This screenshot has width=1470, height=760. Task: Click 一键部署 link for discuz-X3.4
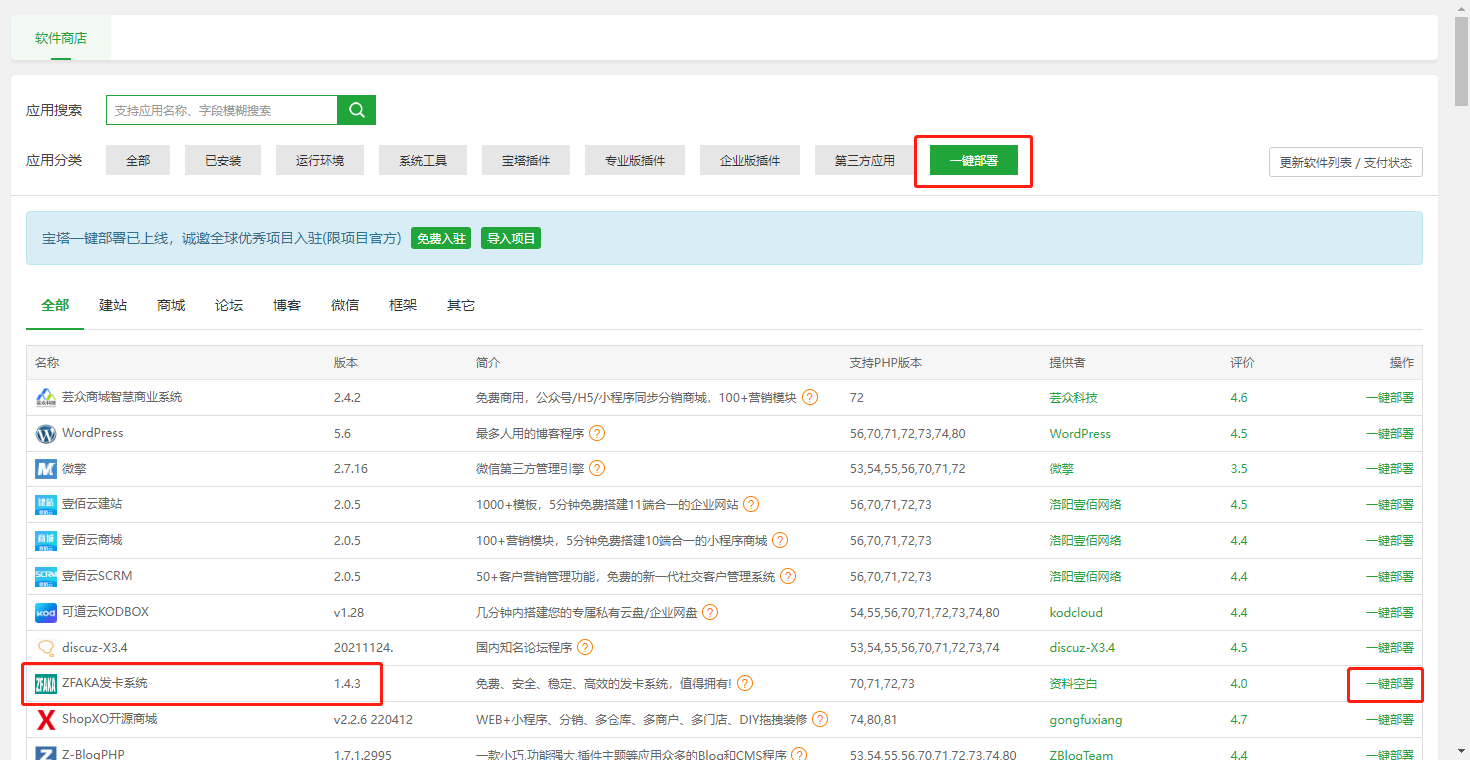(1389, 648)
